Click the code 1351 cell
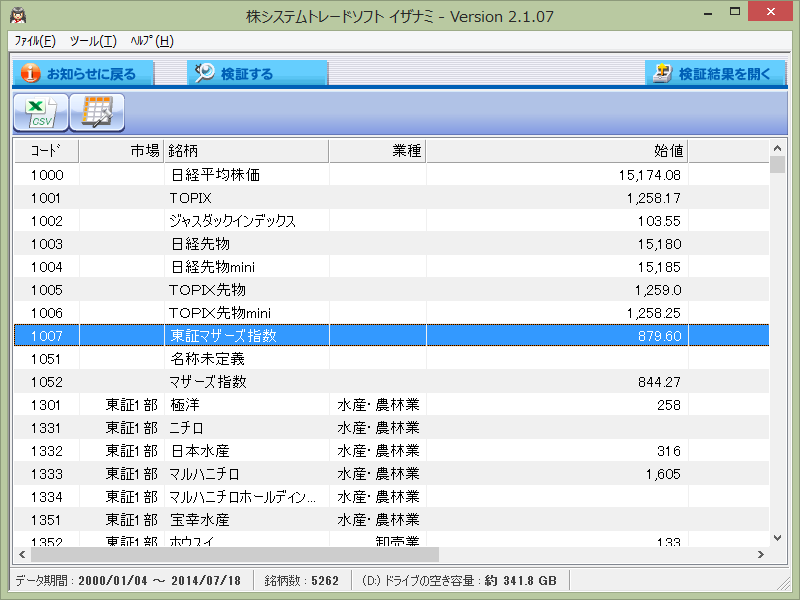The width and height of the screenshot is (800, 600). [46, 519]
